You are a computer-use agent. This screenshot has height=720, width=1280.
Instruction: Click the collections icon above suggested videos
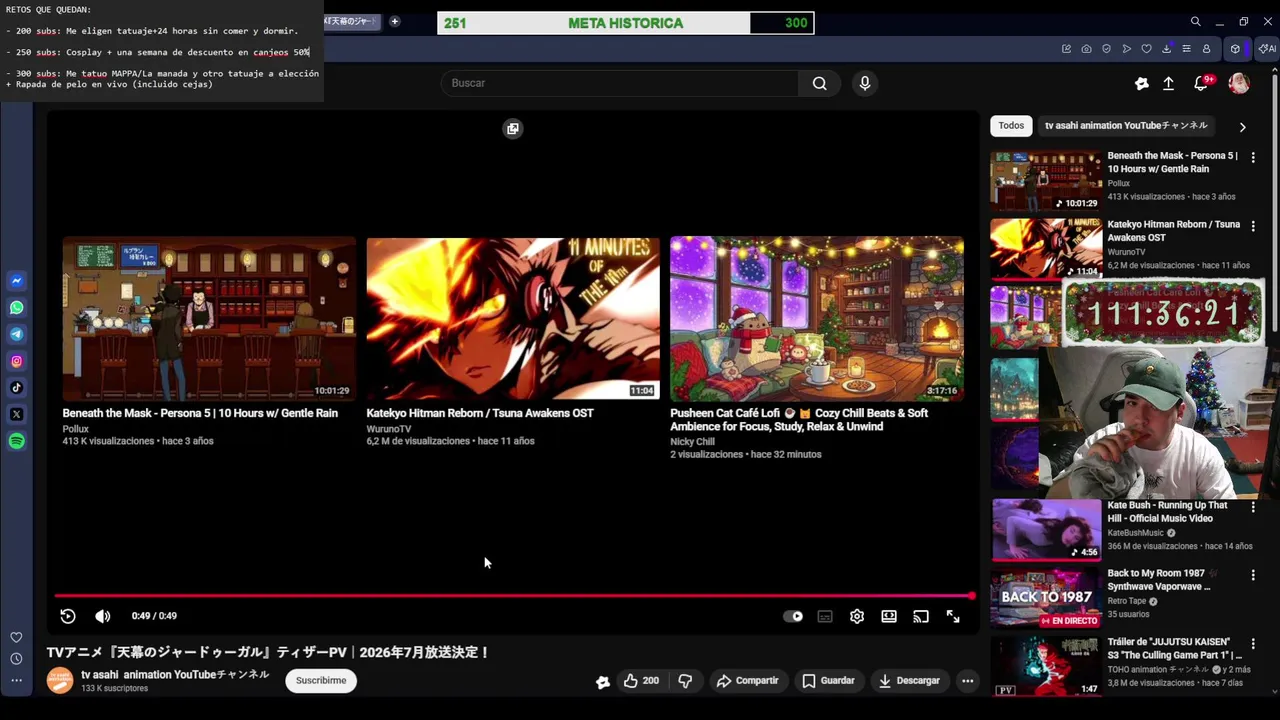click(x=513, y=128)
